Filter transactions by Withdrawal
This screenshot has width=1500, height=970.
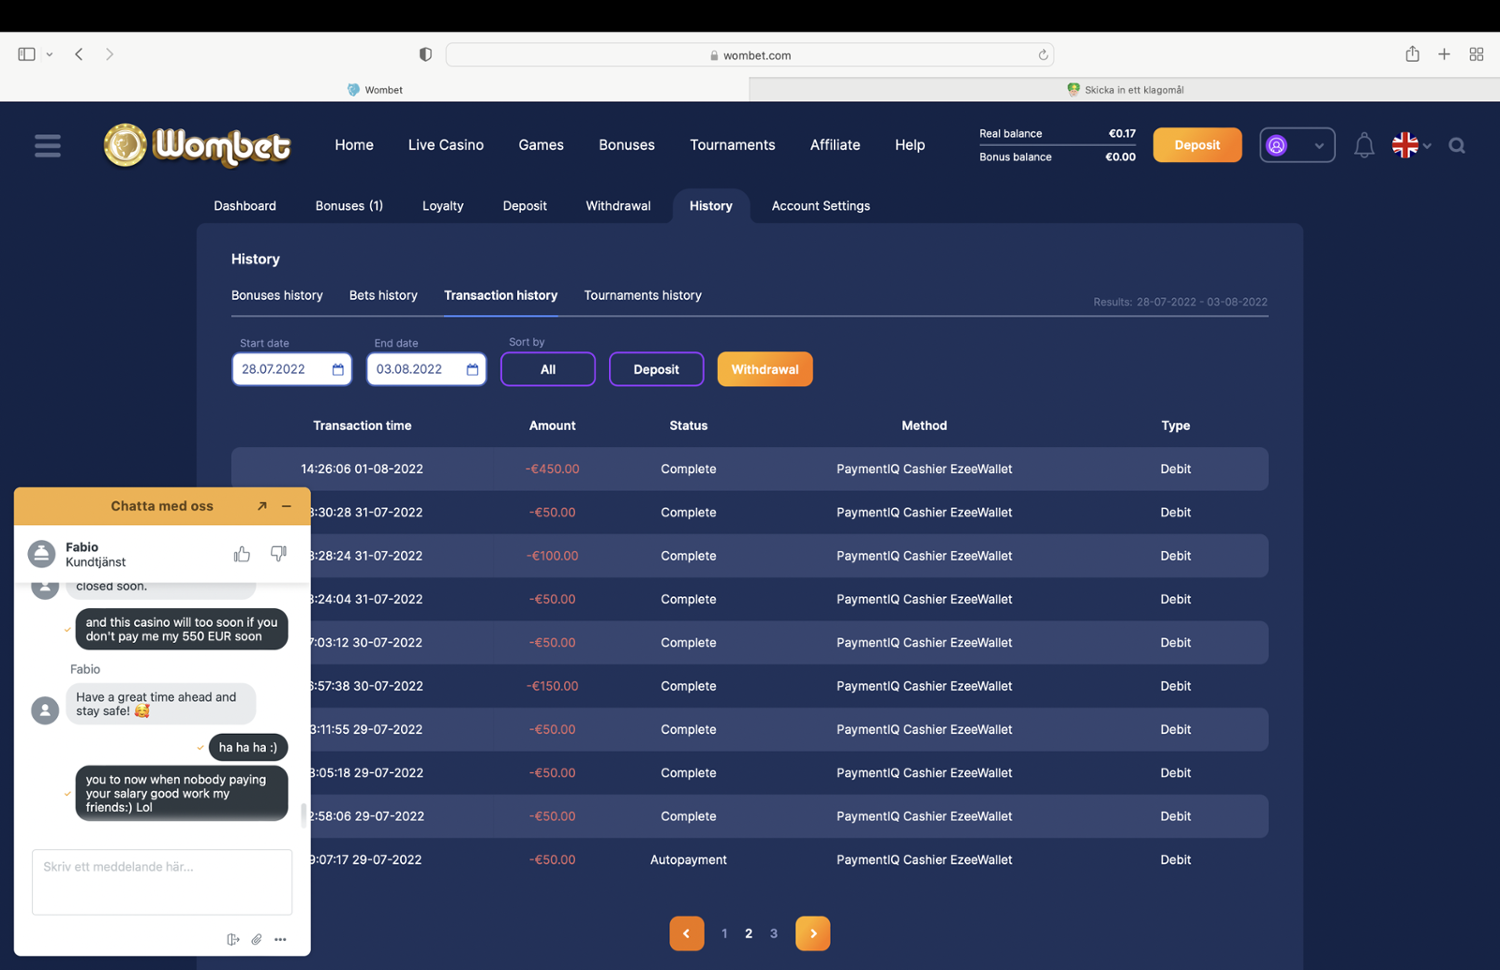[x=764, y=369]
